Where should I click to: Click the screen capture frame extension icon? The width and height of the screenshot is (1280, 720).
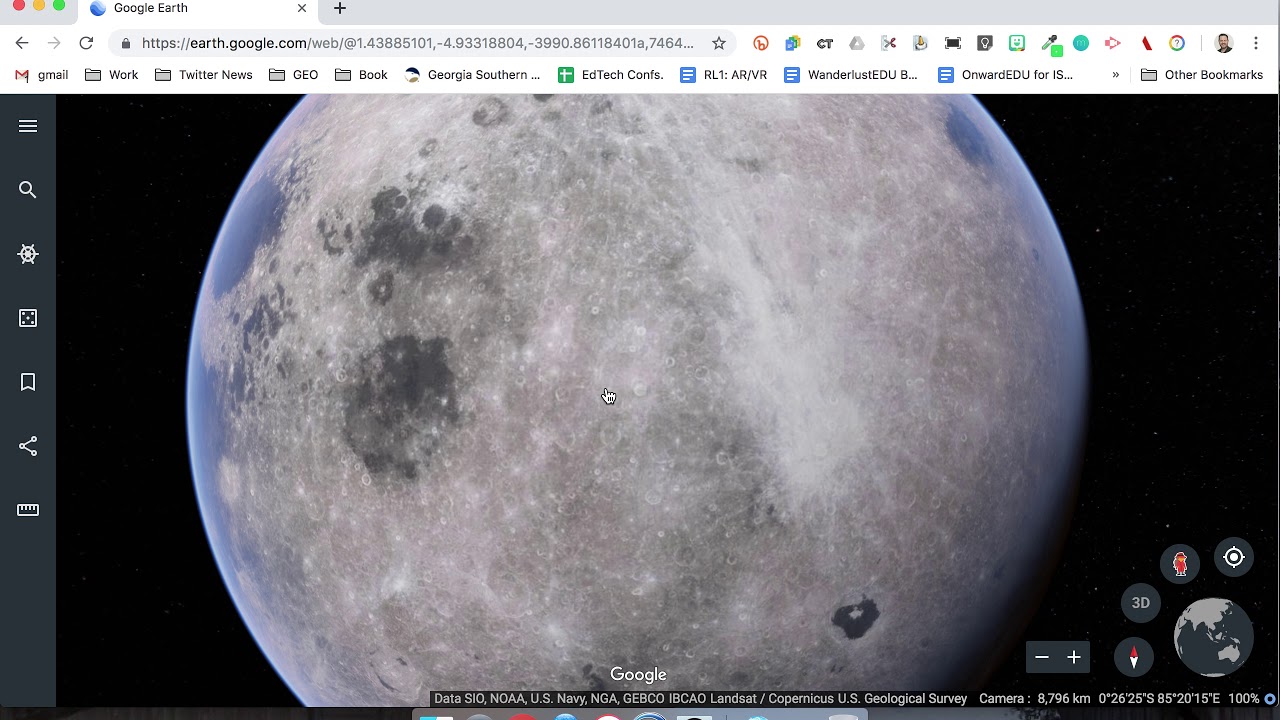point(953,43)
